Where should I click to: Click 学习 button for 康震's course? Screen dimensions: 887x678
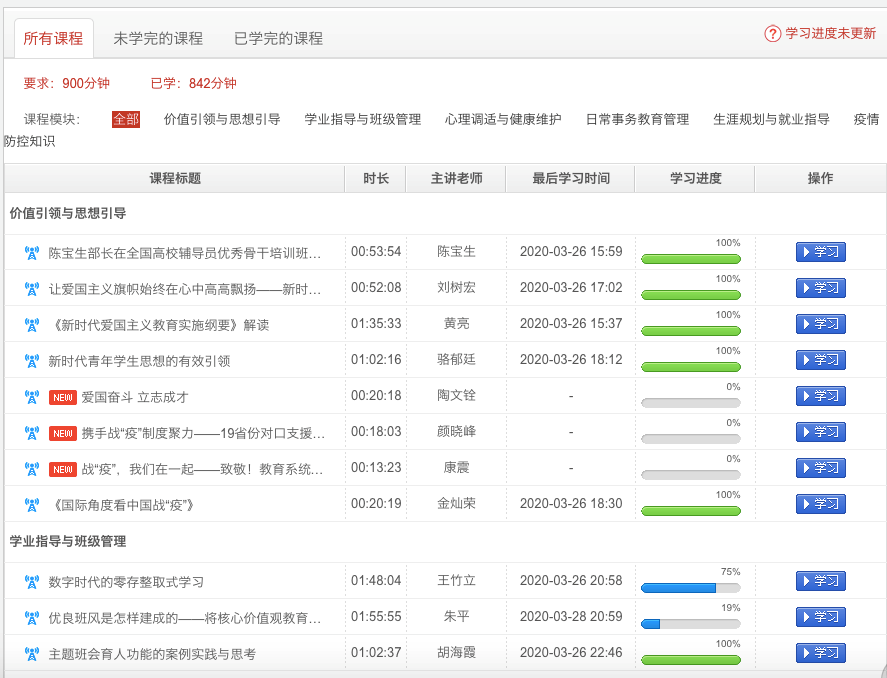click(x=820, y=468)
